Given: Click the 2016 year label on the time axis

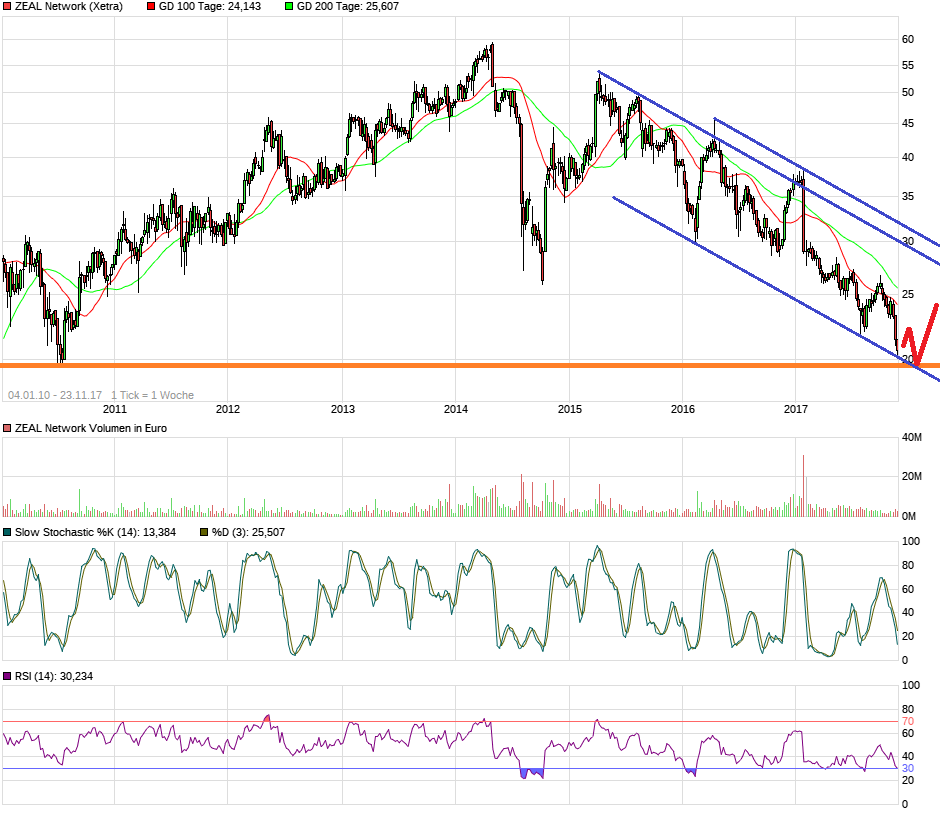Looking at the screenshot, I should pos(683,409).
